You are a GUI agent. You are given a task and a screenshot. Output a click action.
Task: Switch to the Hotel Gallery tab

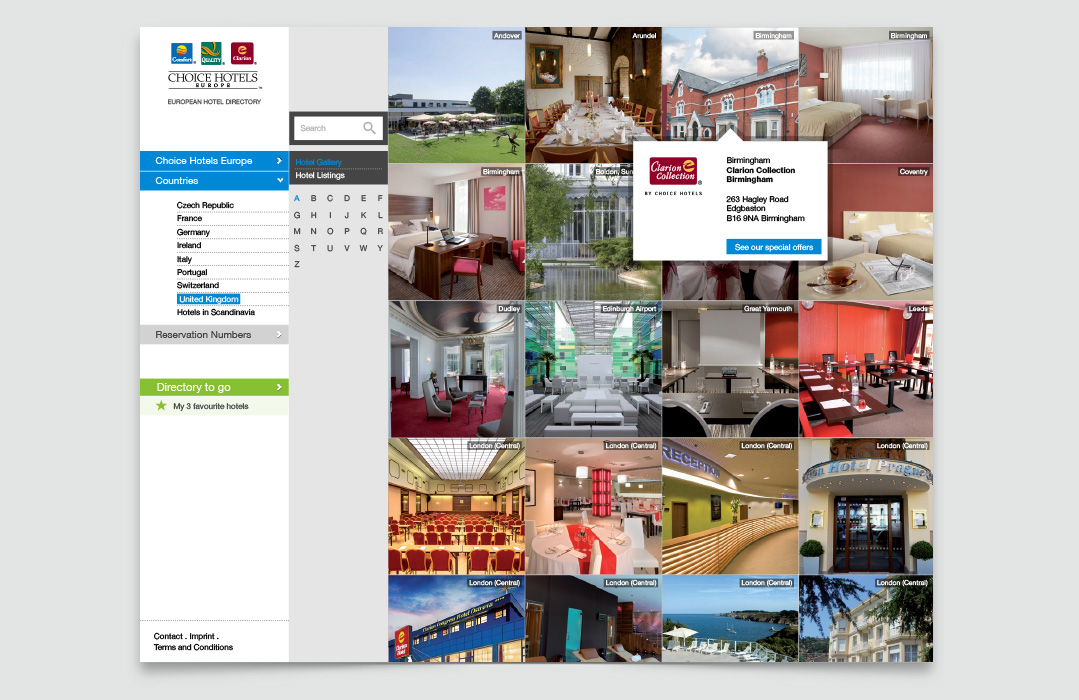[x=319, y=162]
